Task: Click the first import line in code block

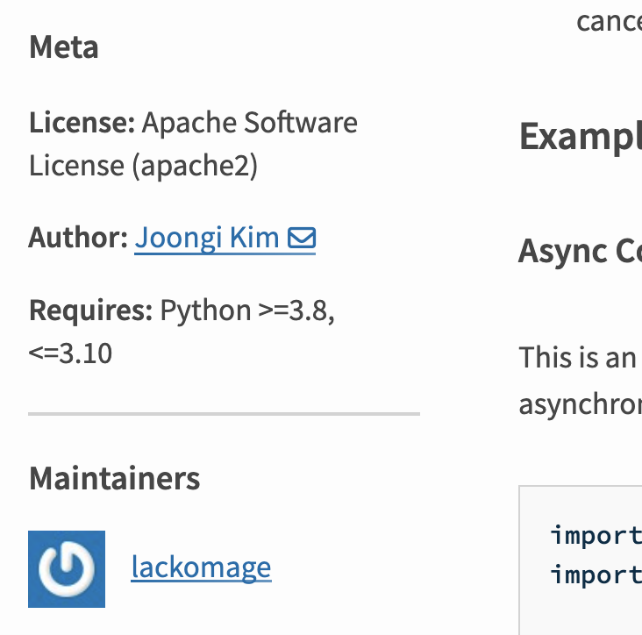Action: coord(596,535)
